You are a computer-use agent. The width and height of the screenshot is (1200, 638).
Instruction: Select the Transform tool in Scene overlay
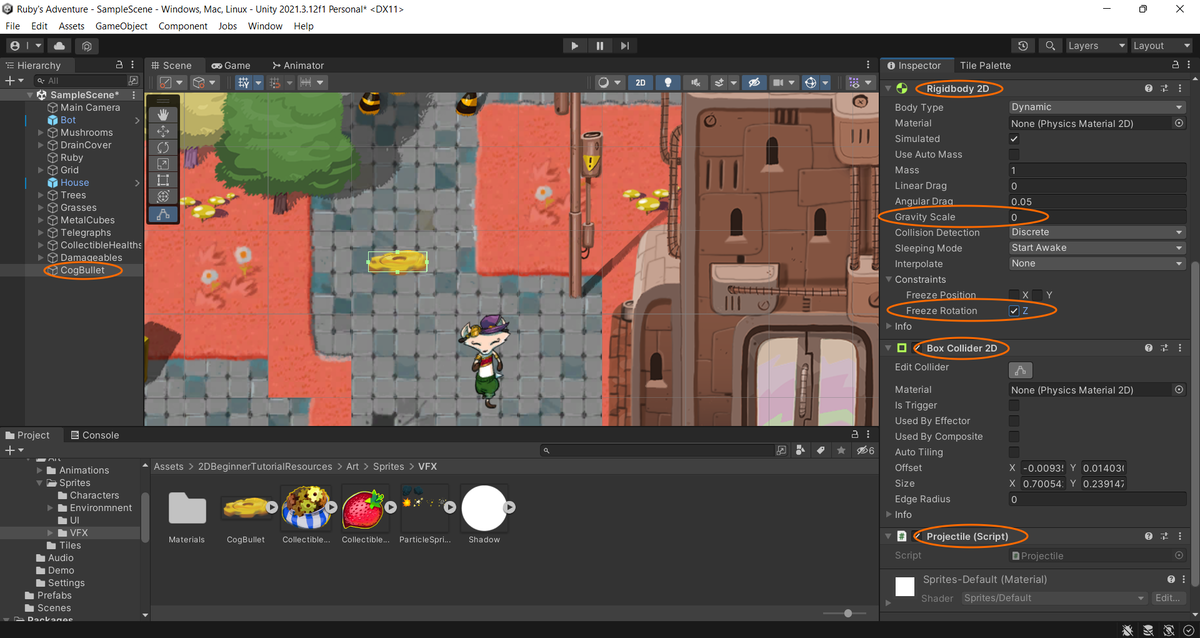coord(163,196)
